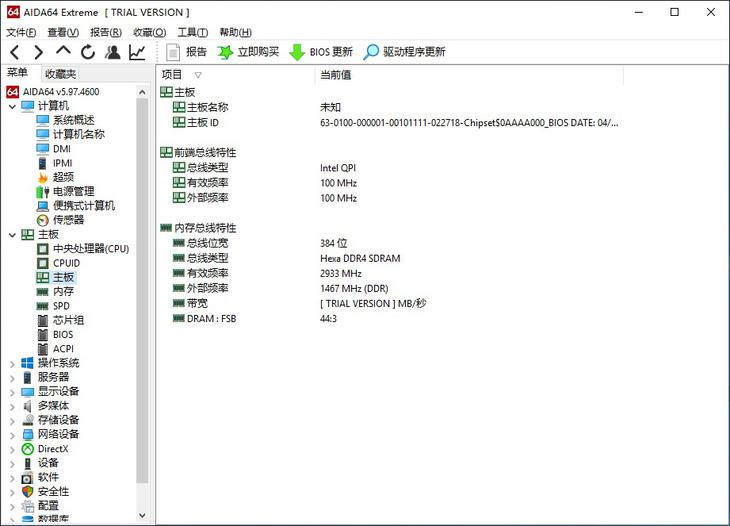This screenshot has height=526, width=730.
Task: Go up one level arrow
Action: pos(63,51)
